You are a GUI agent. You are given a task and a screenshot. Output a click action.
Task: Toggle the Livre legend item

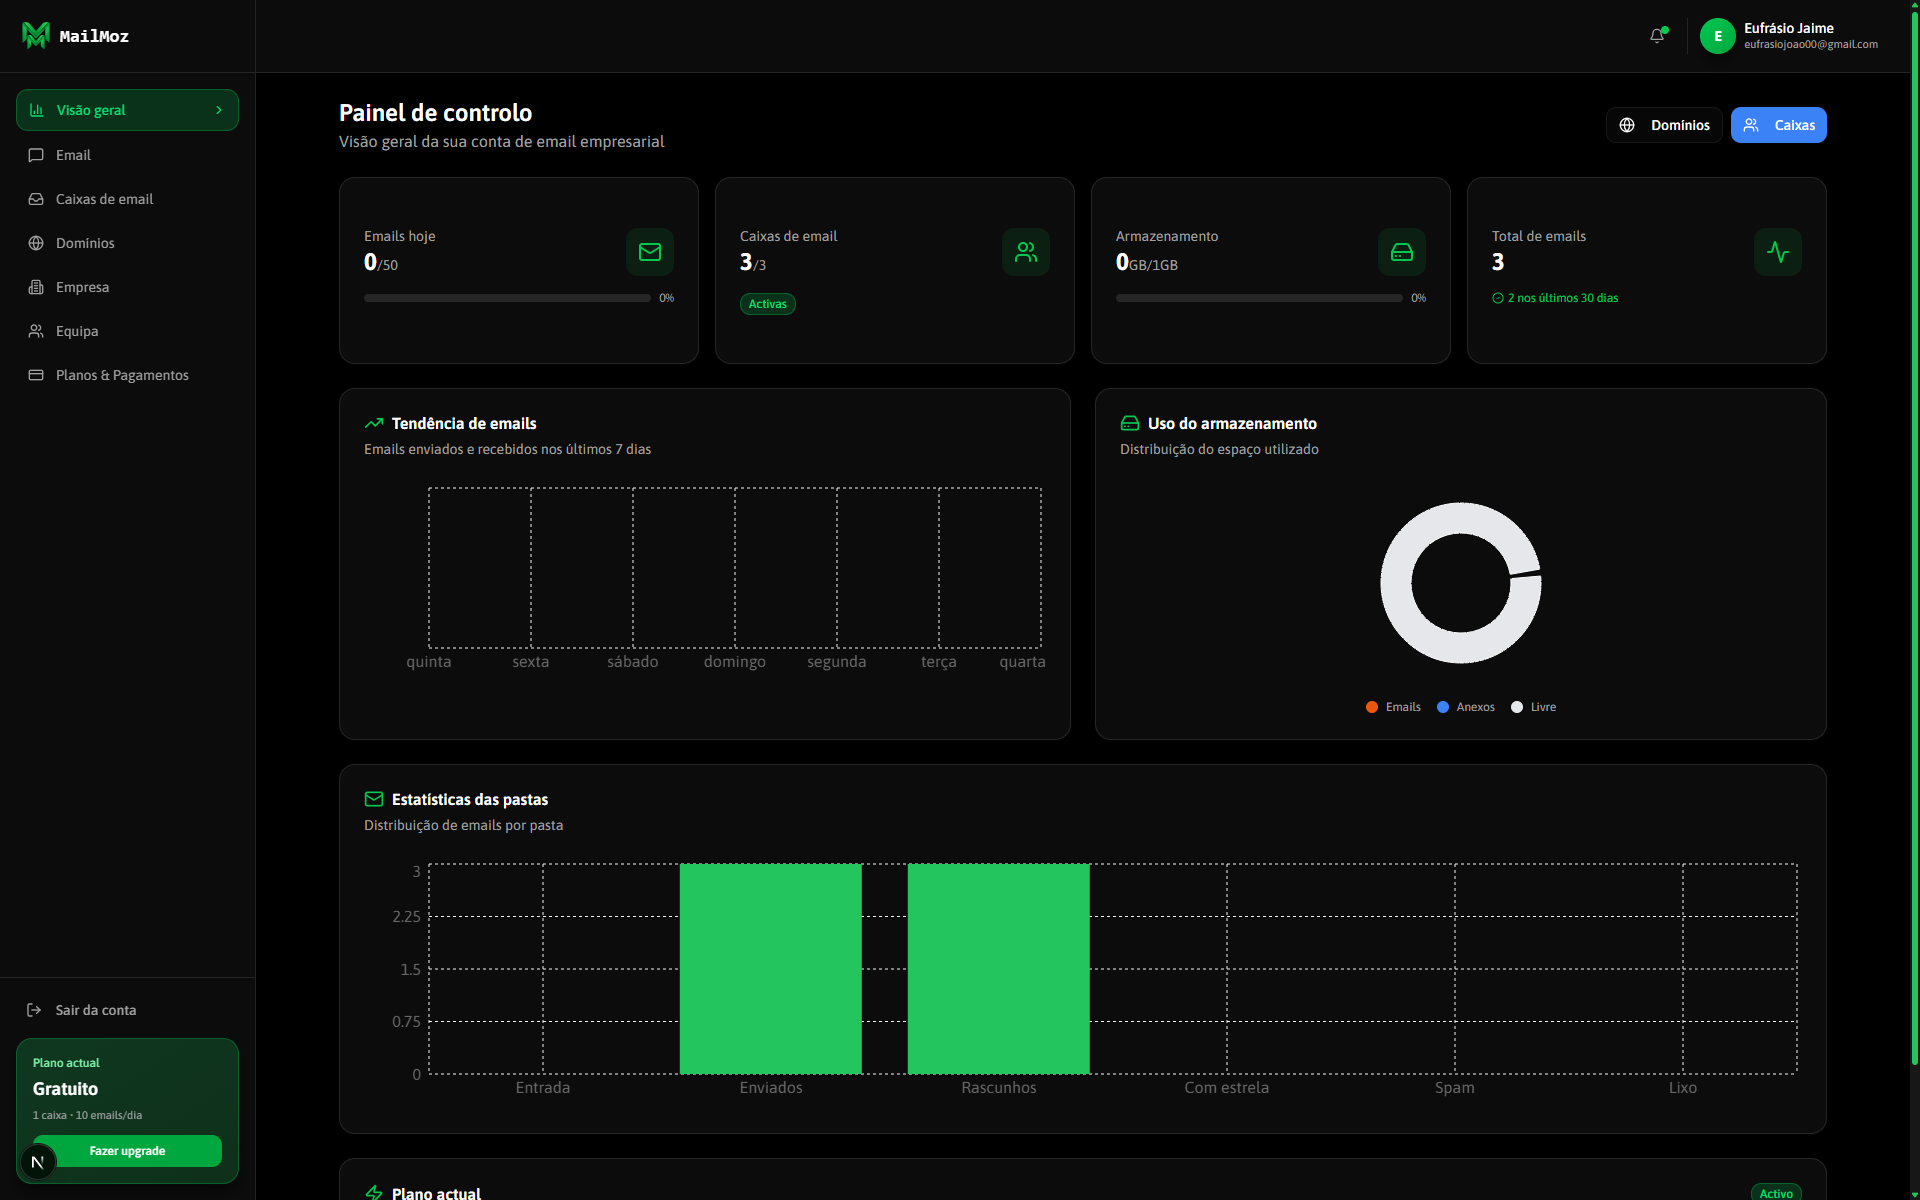(x=1533, y=707)
